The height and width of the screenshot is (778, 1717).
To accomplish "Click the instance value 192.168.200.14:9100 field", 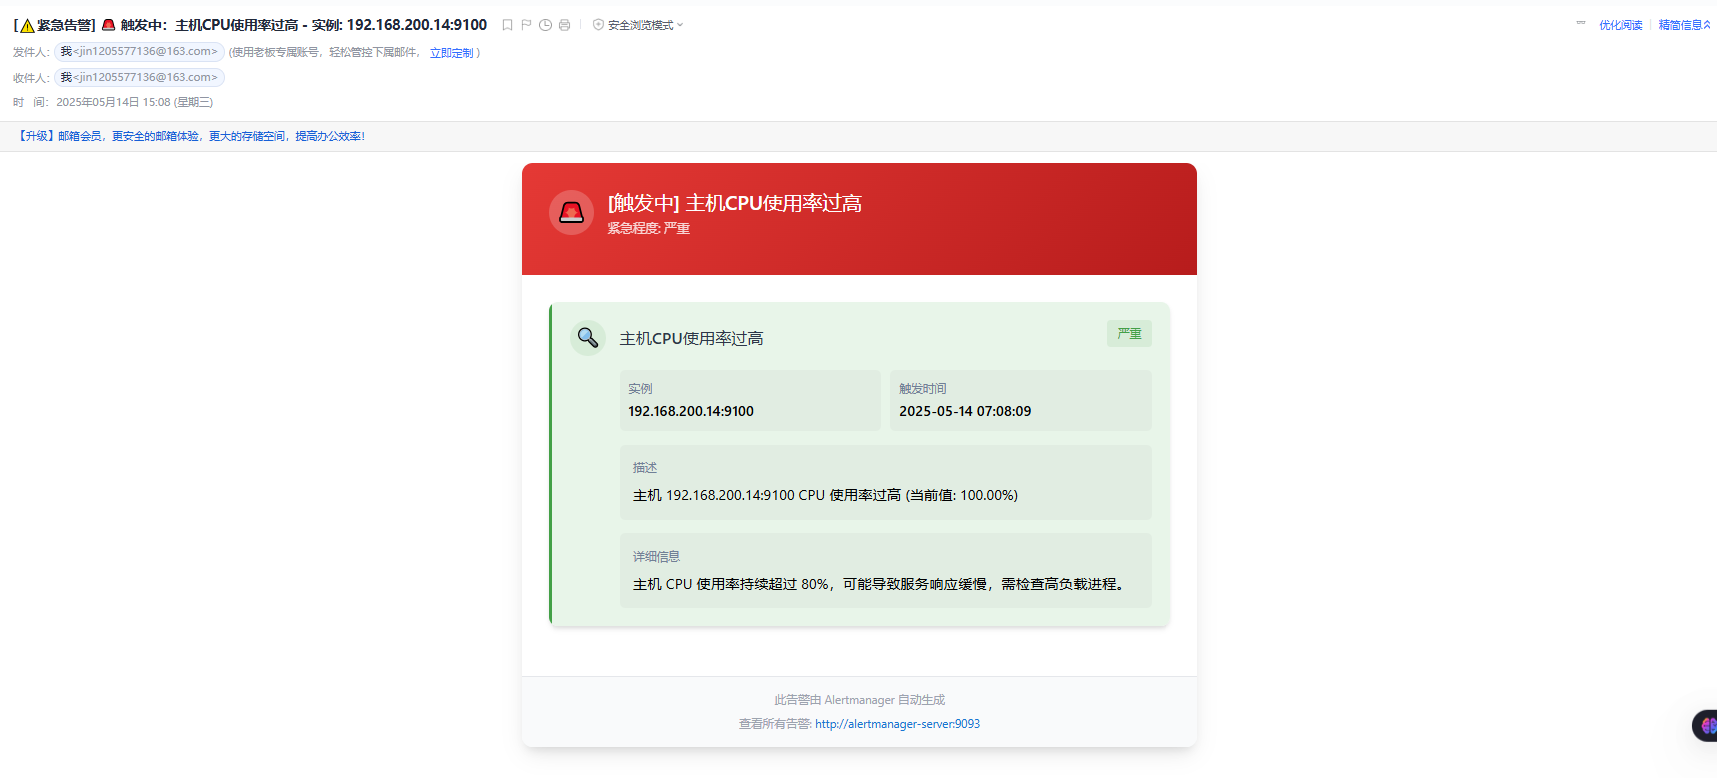I will click(691, 411).
